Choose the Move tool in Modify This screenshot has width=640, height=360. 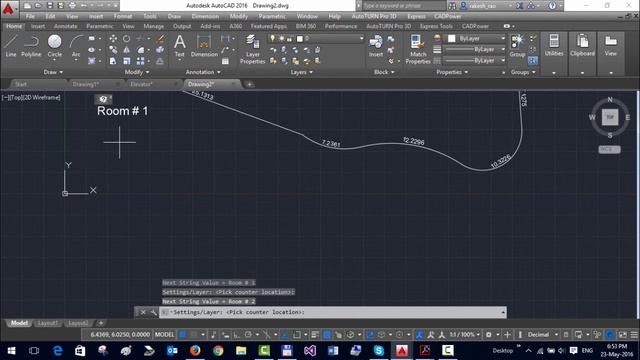pyautogui.click(x=113, y=39)
